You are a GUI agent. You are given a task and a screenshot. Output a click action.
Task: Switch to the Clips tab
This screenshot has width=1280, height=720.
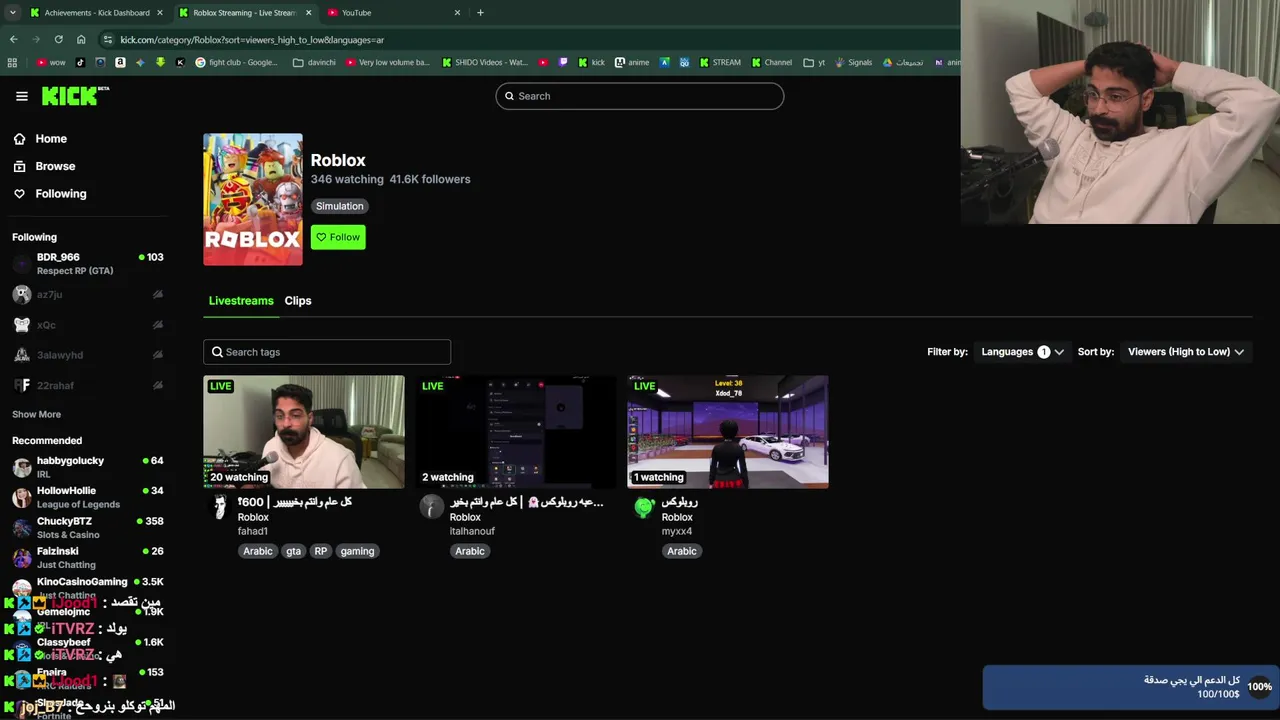pos(298,301)
